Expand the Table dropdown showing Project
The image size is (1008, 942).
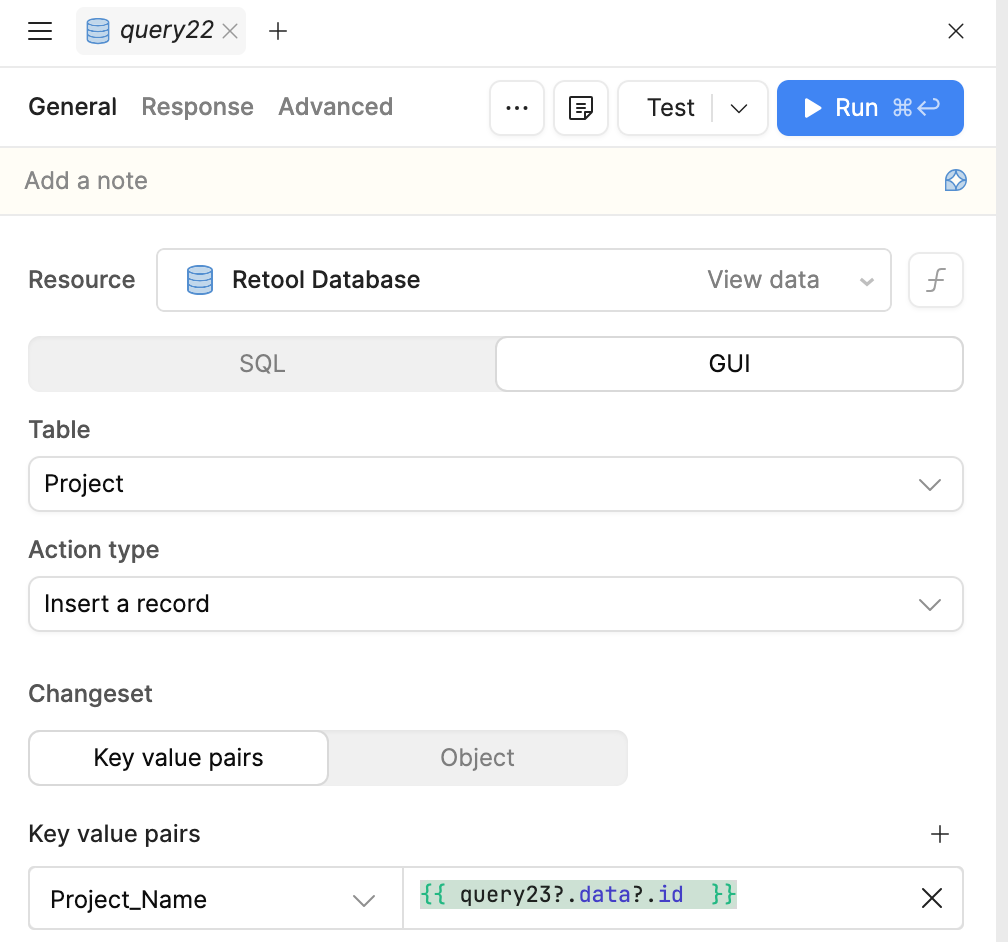(x=495, y=484)
